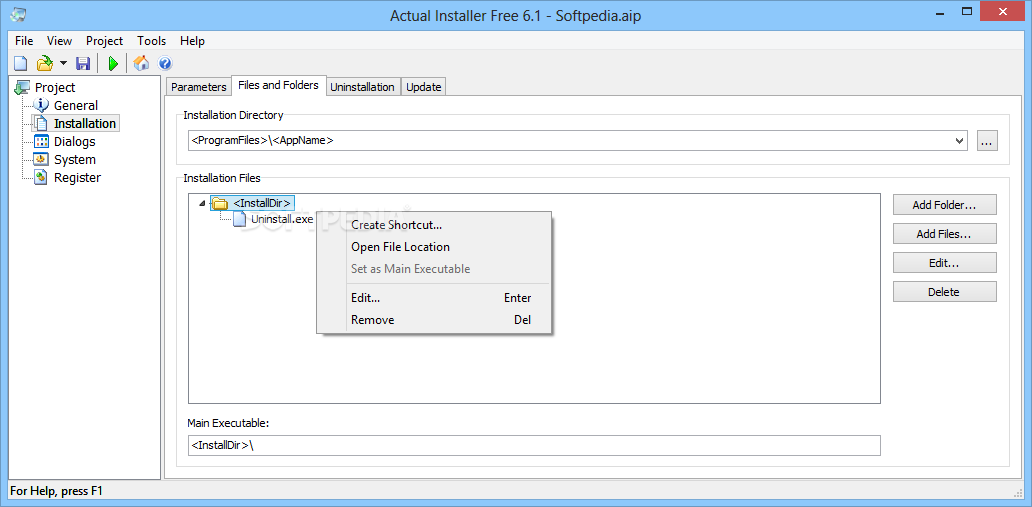This screenshot has width=1032, height=507.
Task: Click the Open project folder icon
Action: click(44, 63)
